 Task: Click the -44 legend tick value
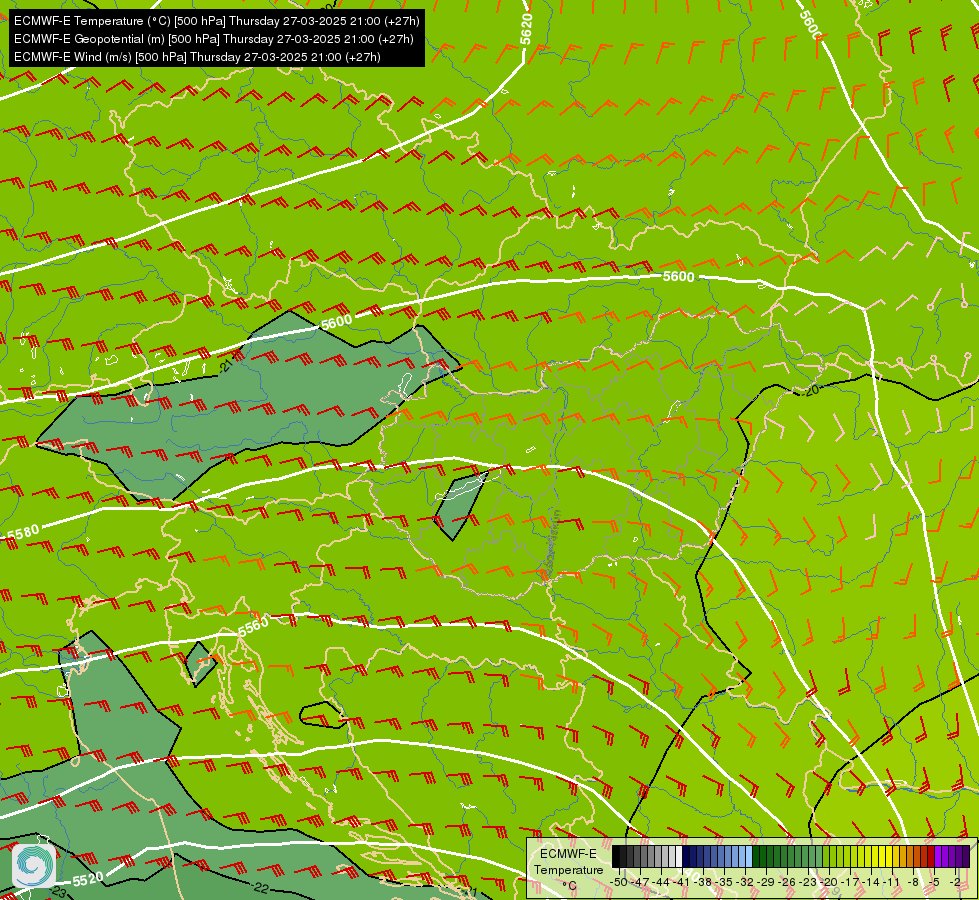(x=661, y=882)
